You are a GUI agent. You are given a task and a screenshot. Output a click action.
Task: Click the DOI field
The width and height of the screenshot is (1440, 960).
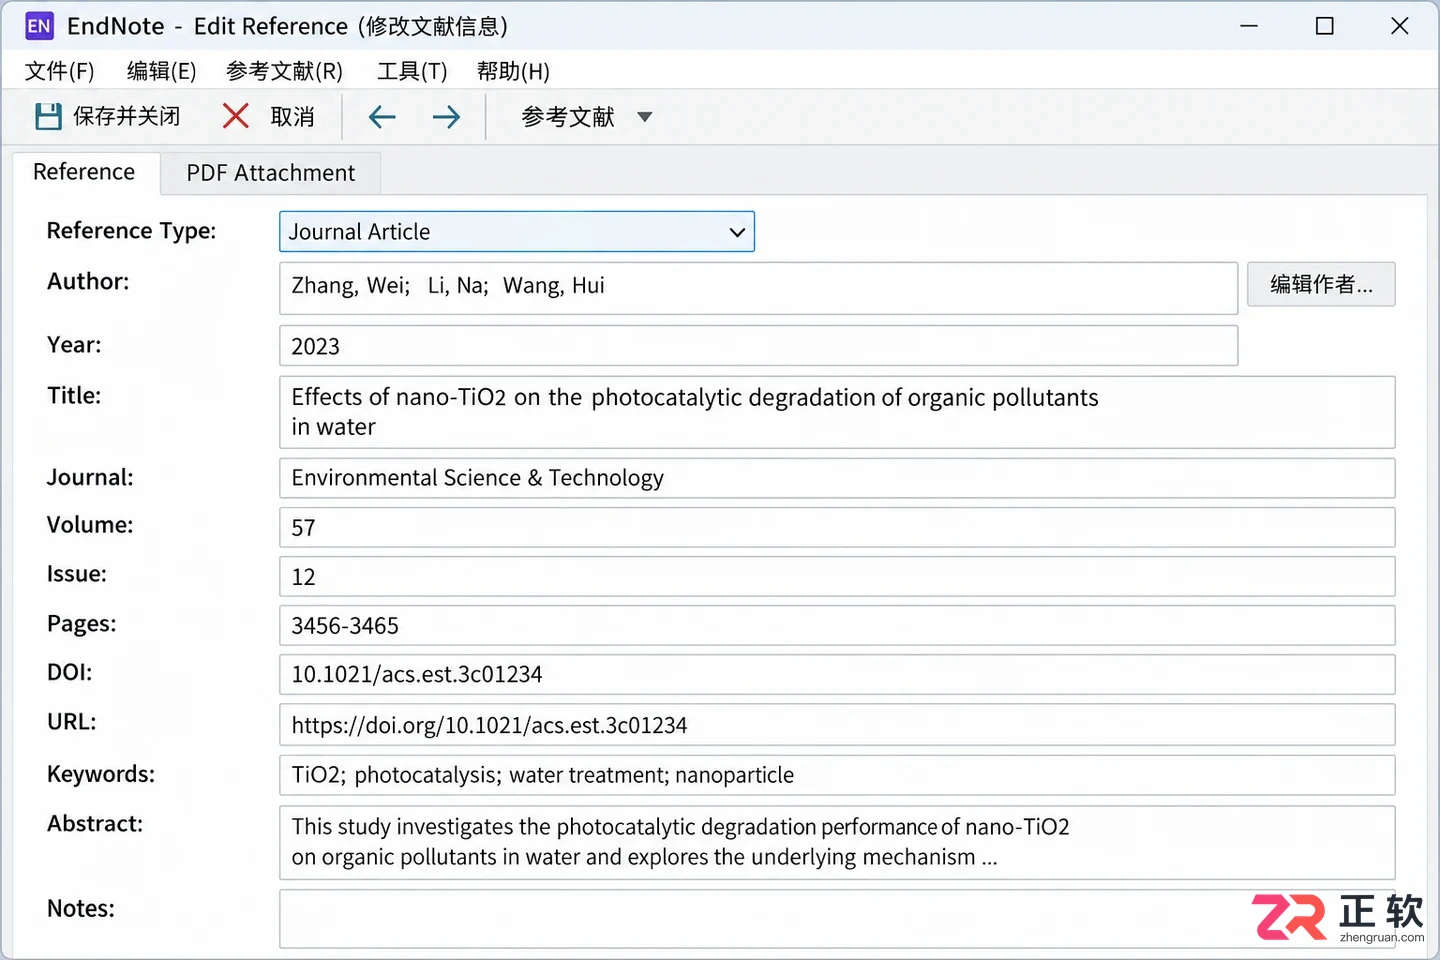837,675
